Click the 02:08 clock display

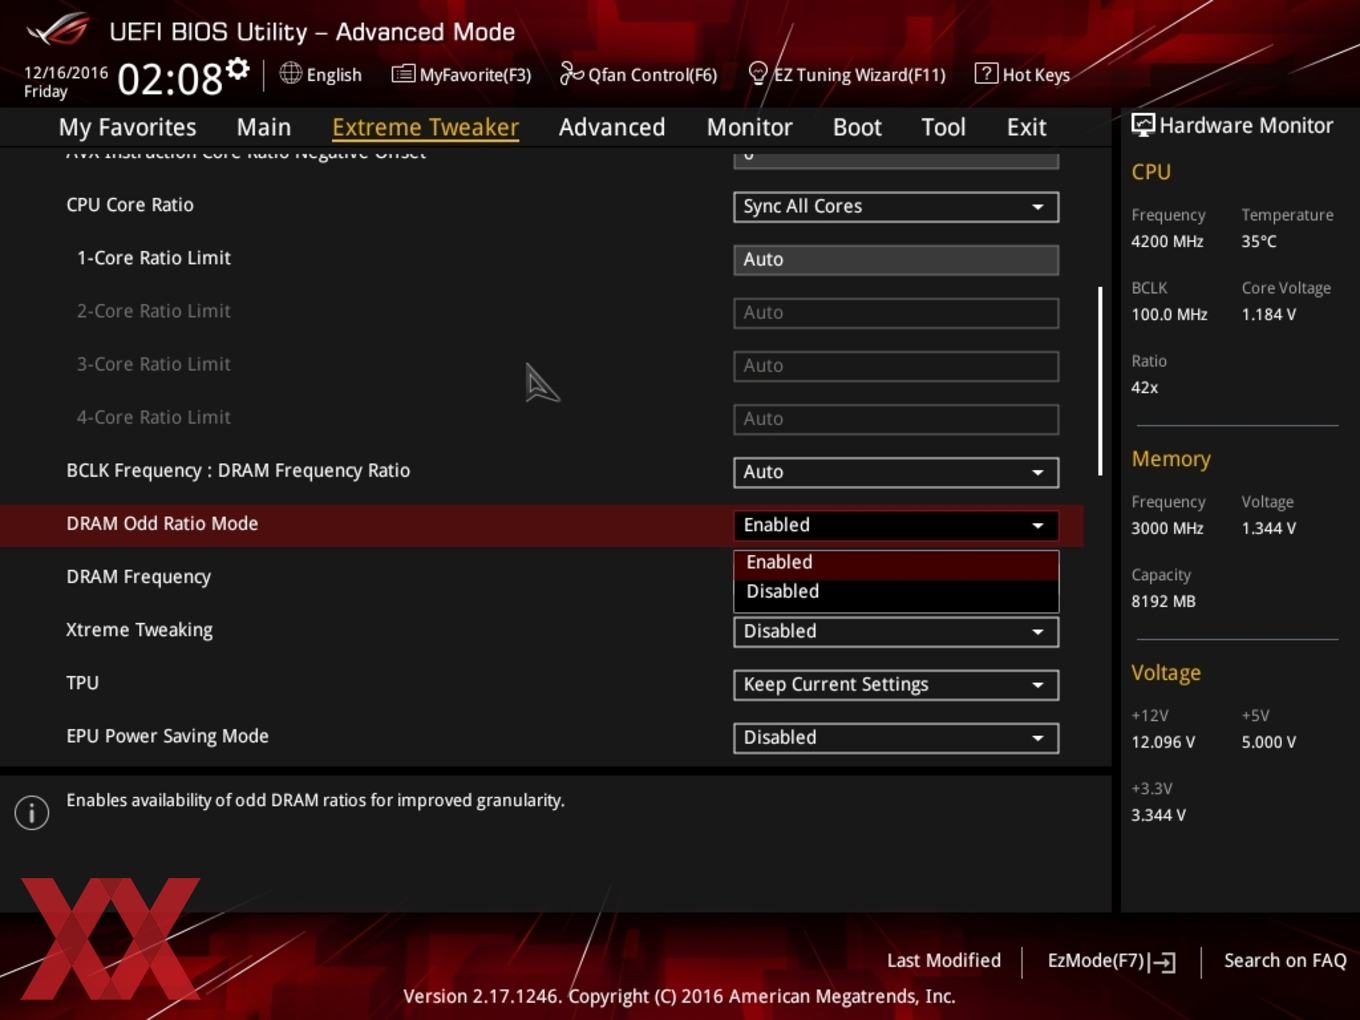point(170,78)
